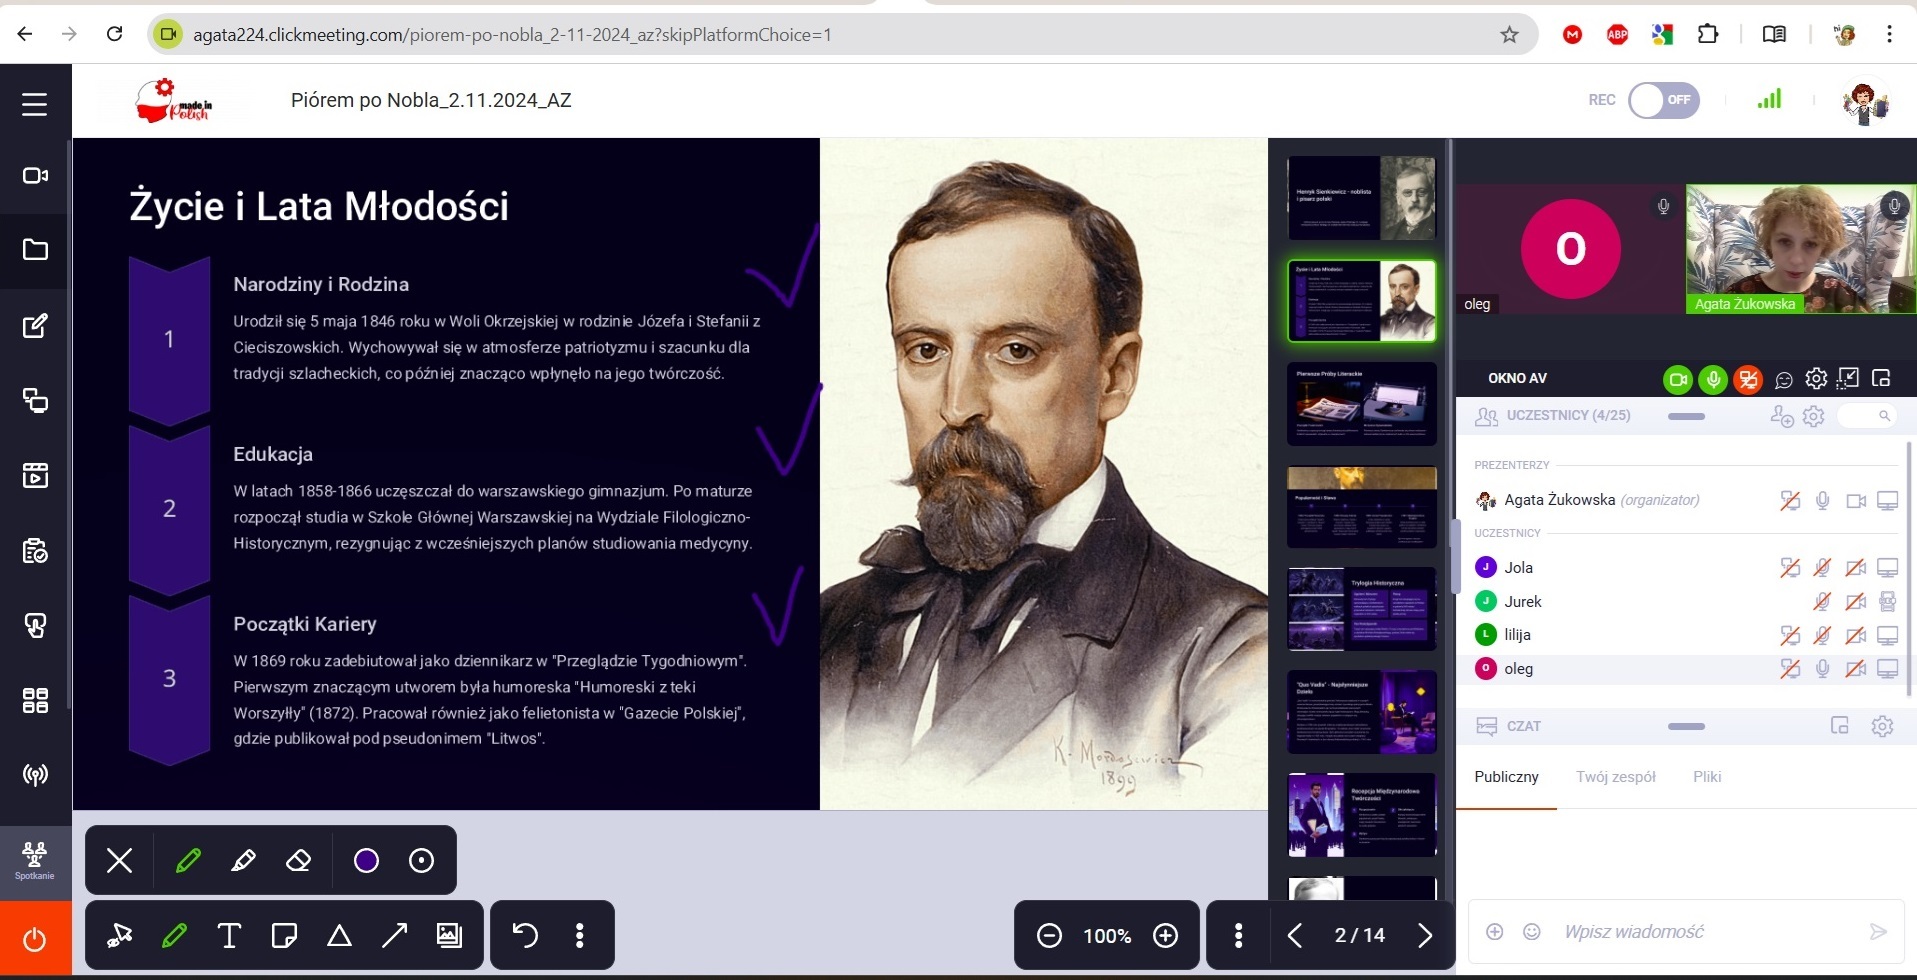Open participants list settings gear
Viewport: 1917px width, 980px height.
tap(1814, 416)
